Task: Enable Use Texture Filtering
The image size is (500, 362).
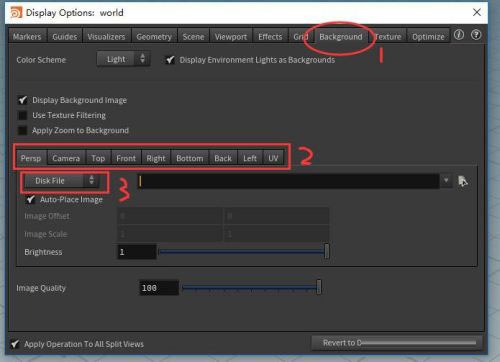Action: [x=23, y=115]
